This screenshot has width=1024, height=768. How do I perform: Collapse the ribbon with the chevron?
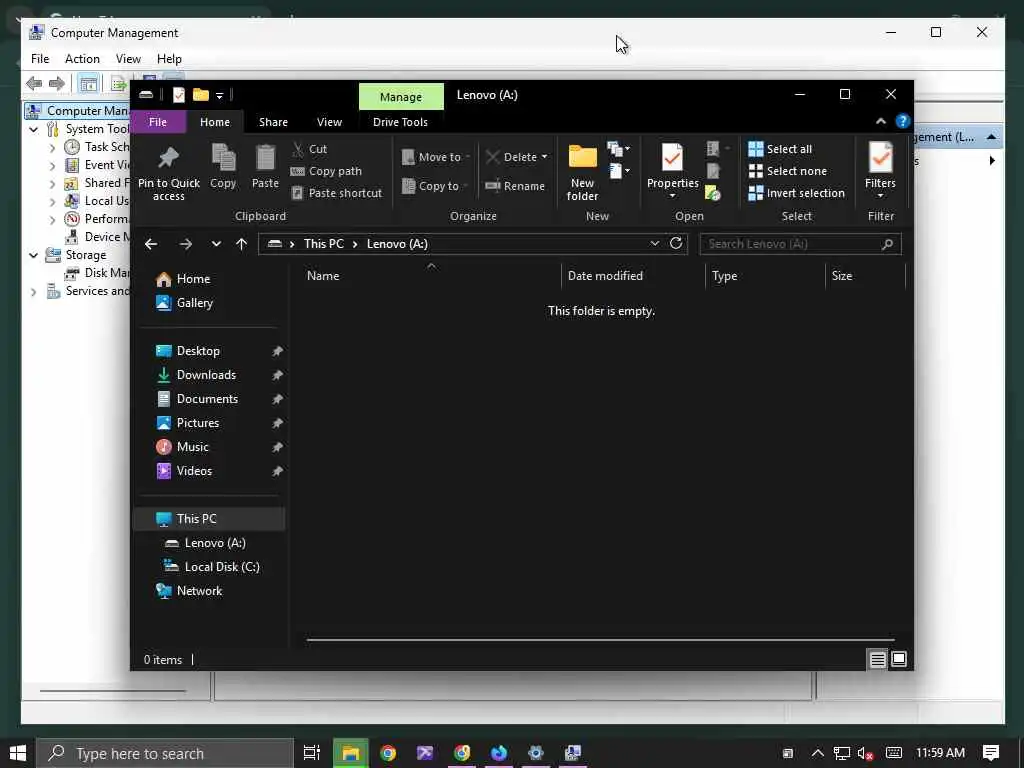(x=881, y=121)
